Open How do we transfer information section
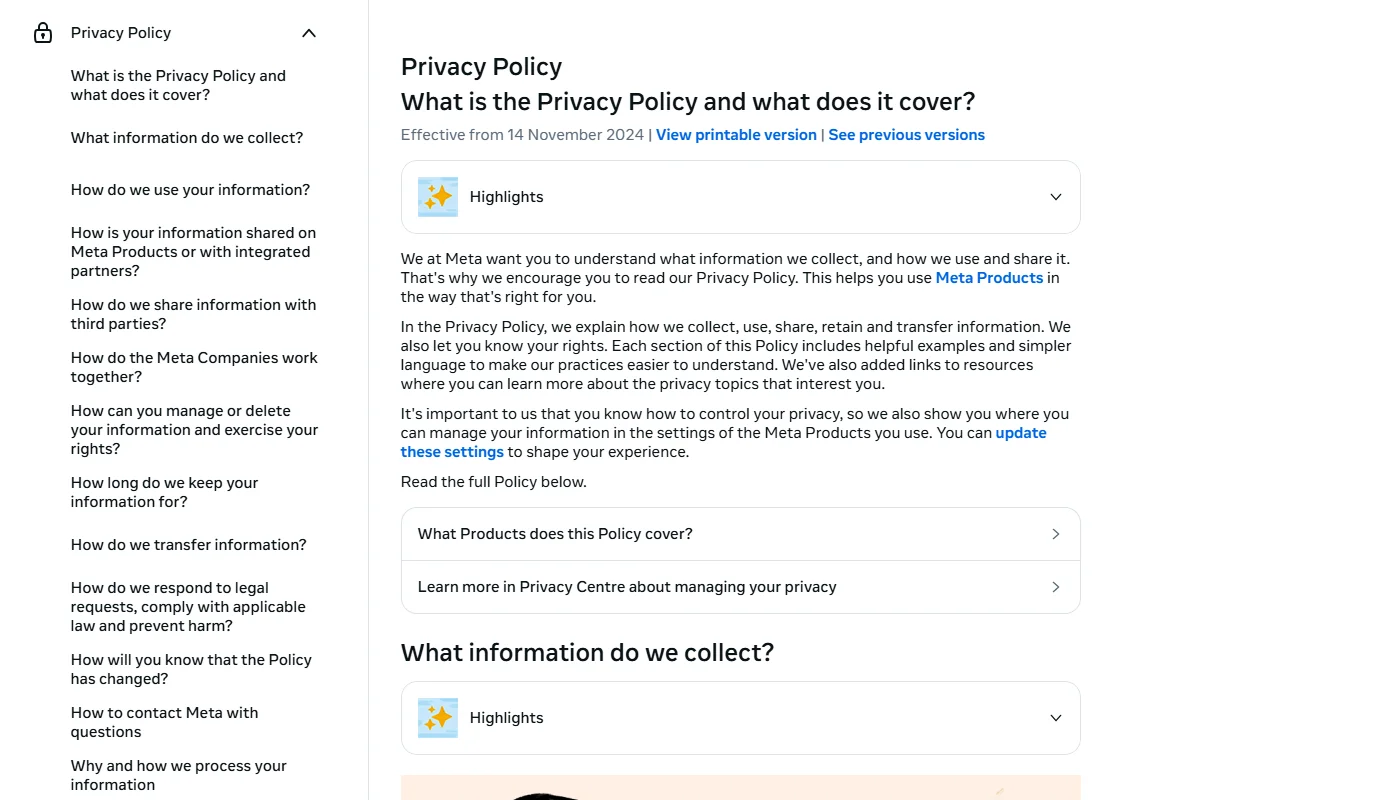This screenshot has height=800, width=1400. coord(188,544)
